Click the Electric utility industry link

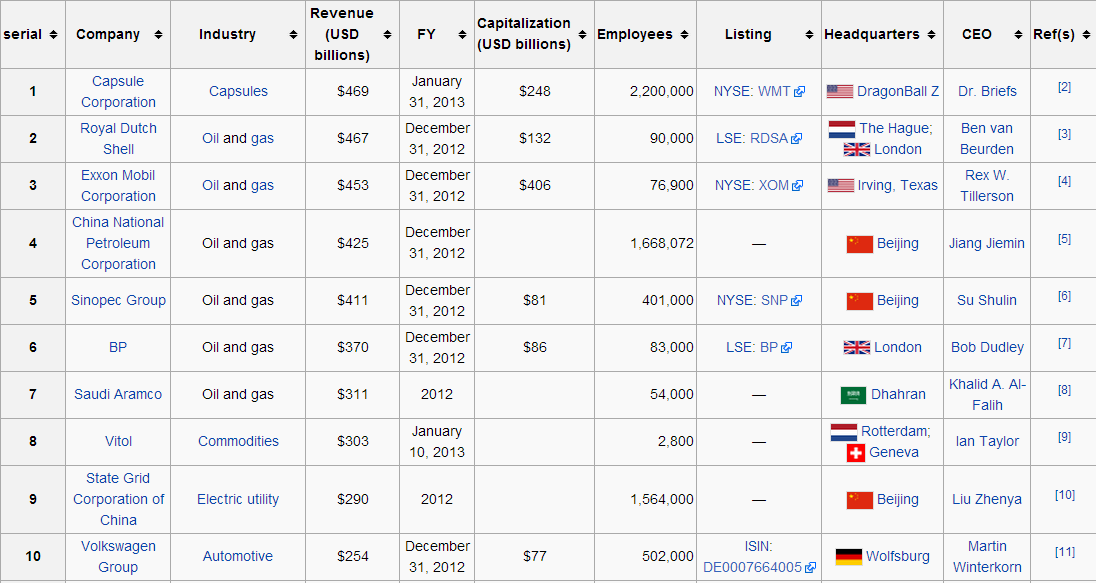coord(238,499)
